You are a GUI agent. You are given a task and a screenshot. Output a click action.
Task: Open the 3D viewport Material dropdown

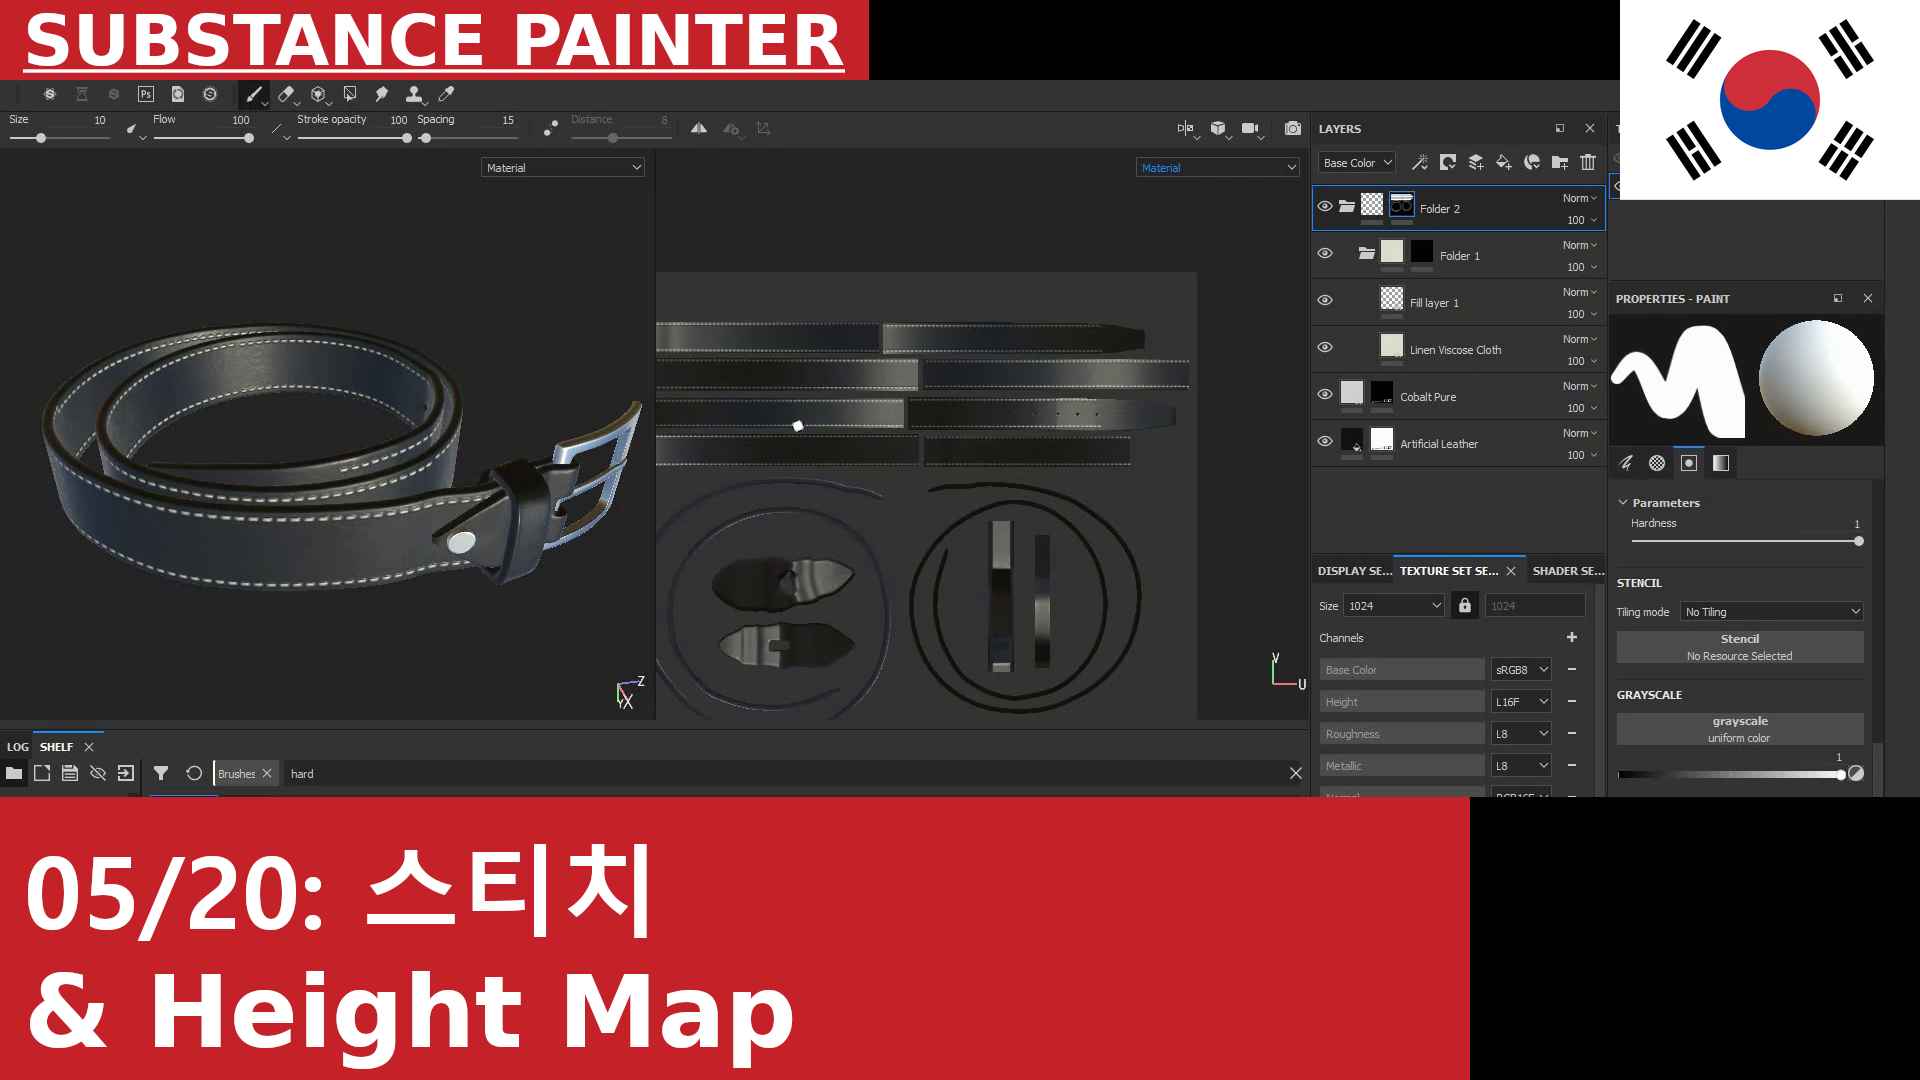(x=563, y=168)
